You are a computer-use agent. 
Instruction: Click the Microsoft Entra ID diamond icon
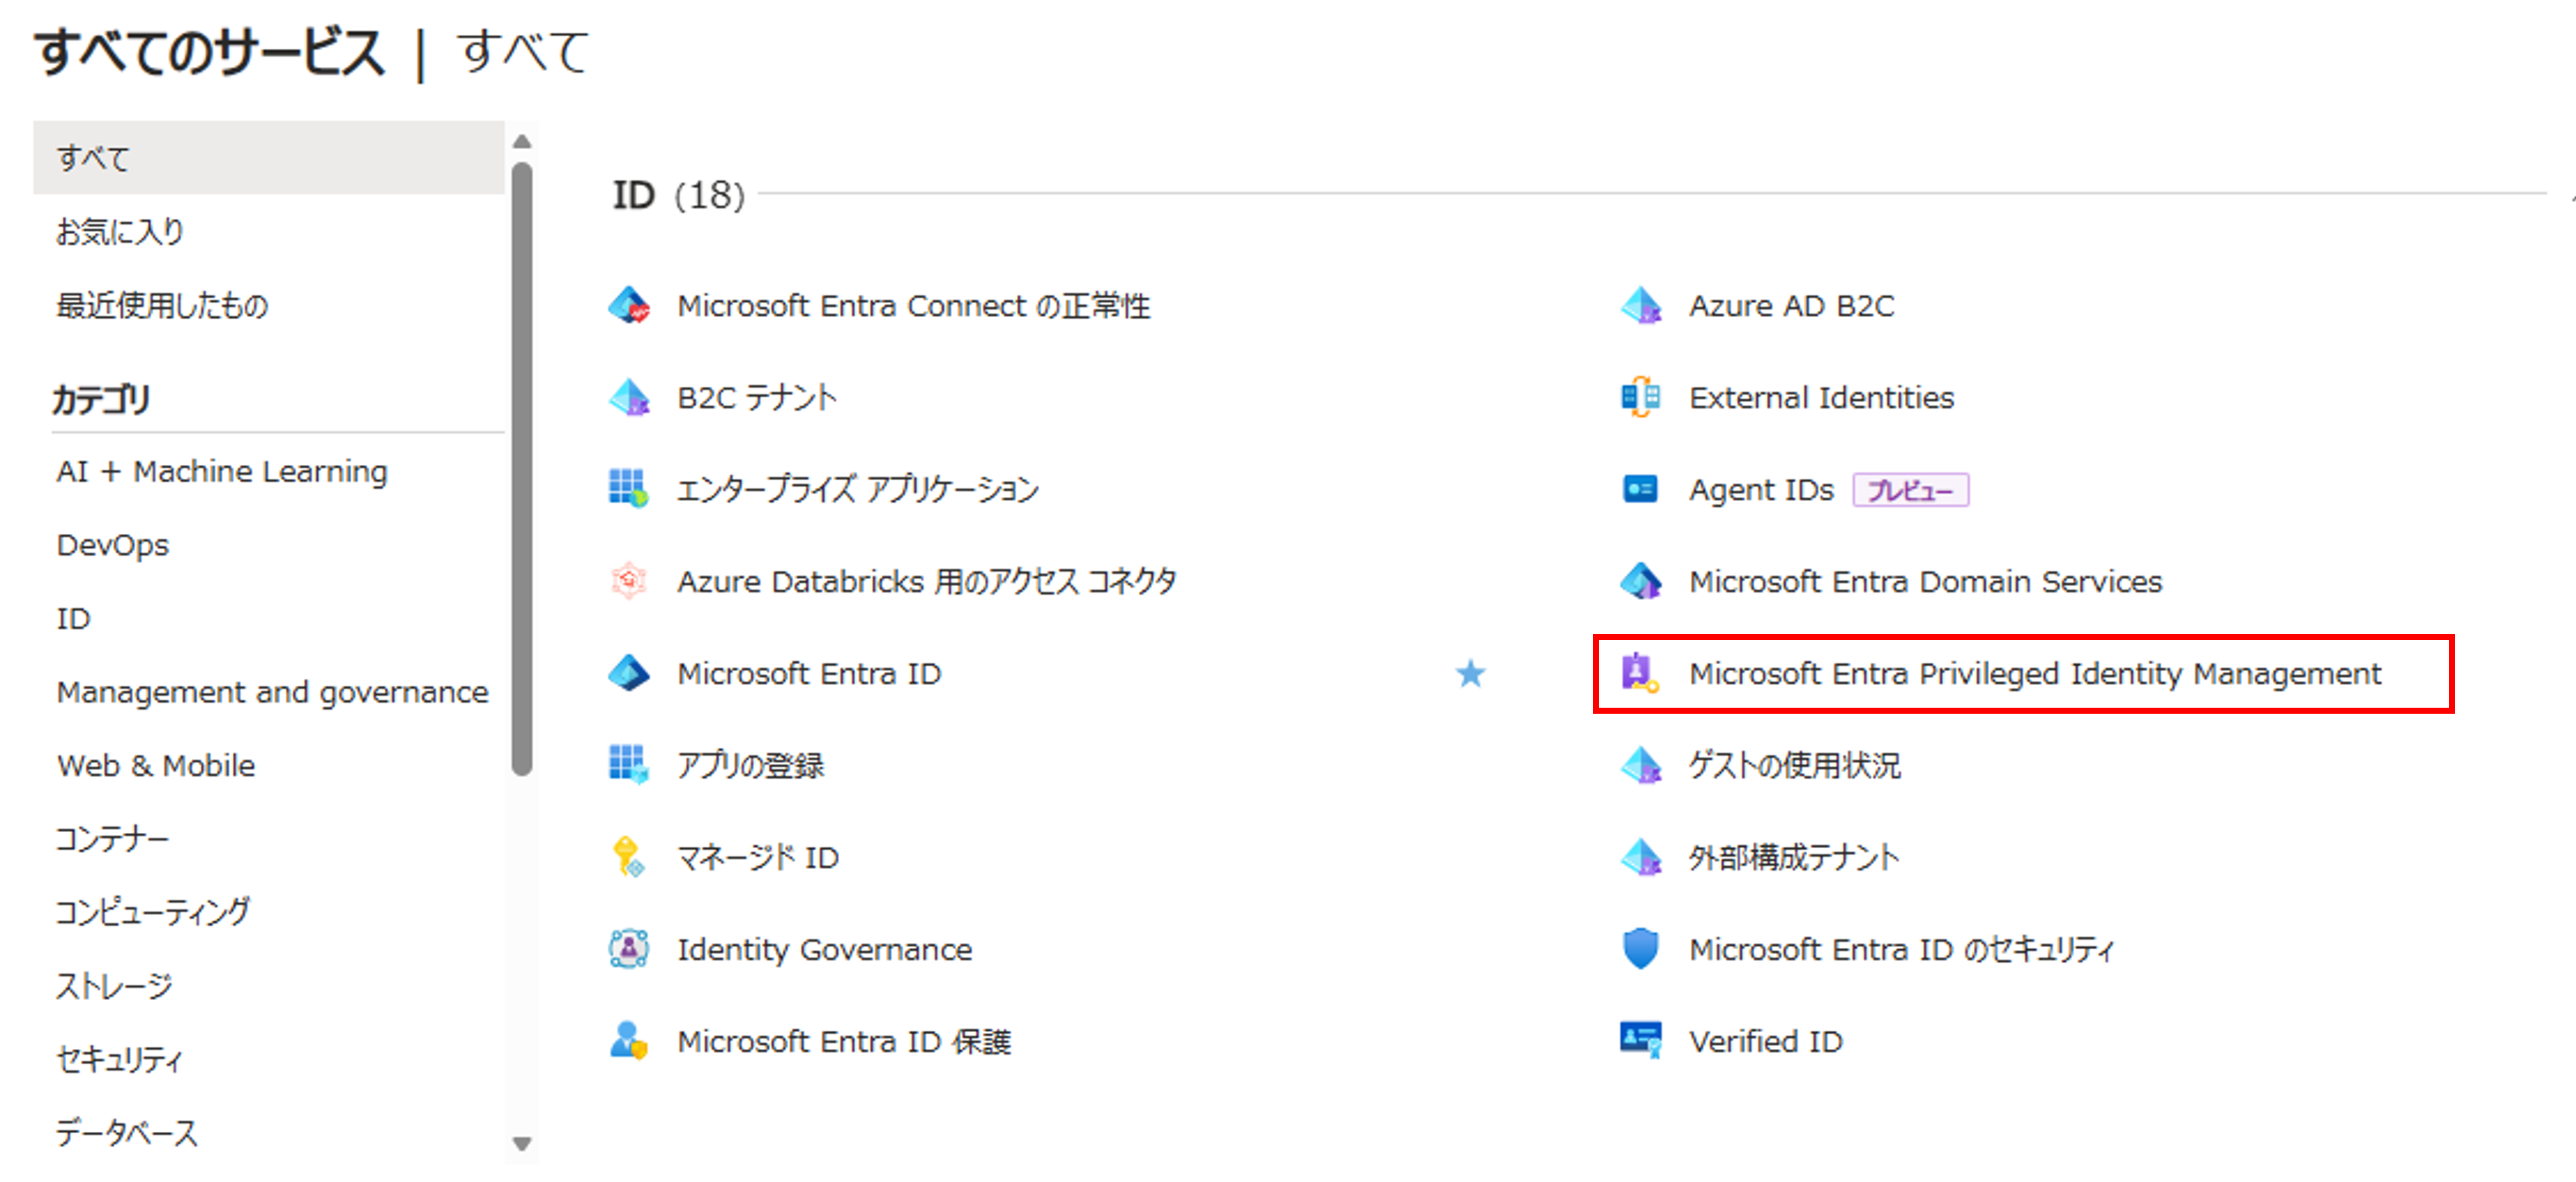[x=629, y=673]
